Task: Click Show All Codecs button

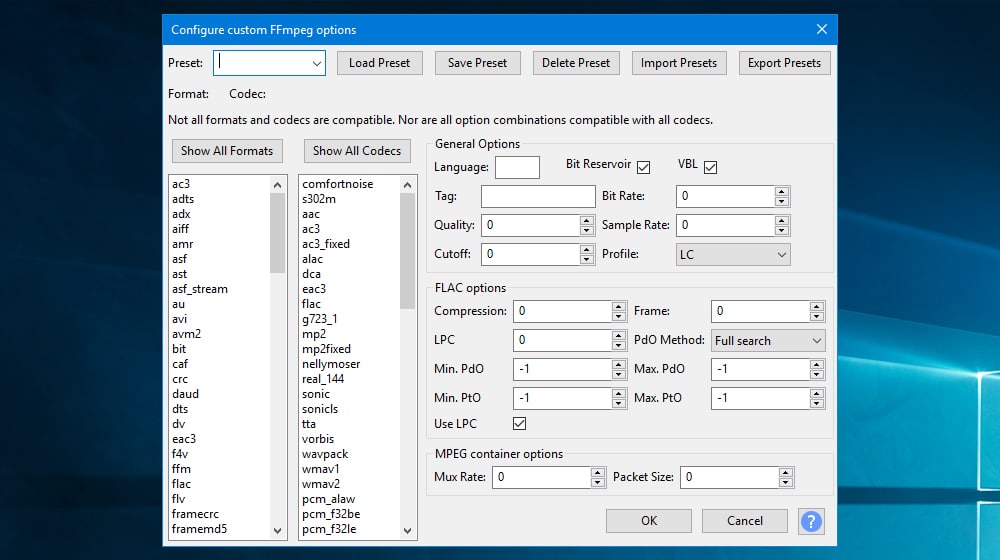Action: pyautogui.click(x=357, y=151)
